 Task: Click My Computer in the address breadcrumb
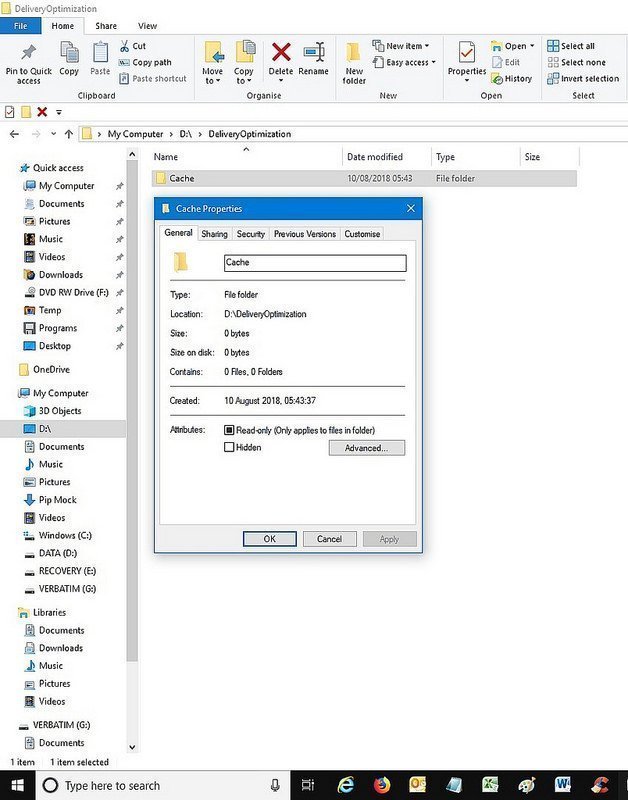[x=135, y=134]
